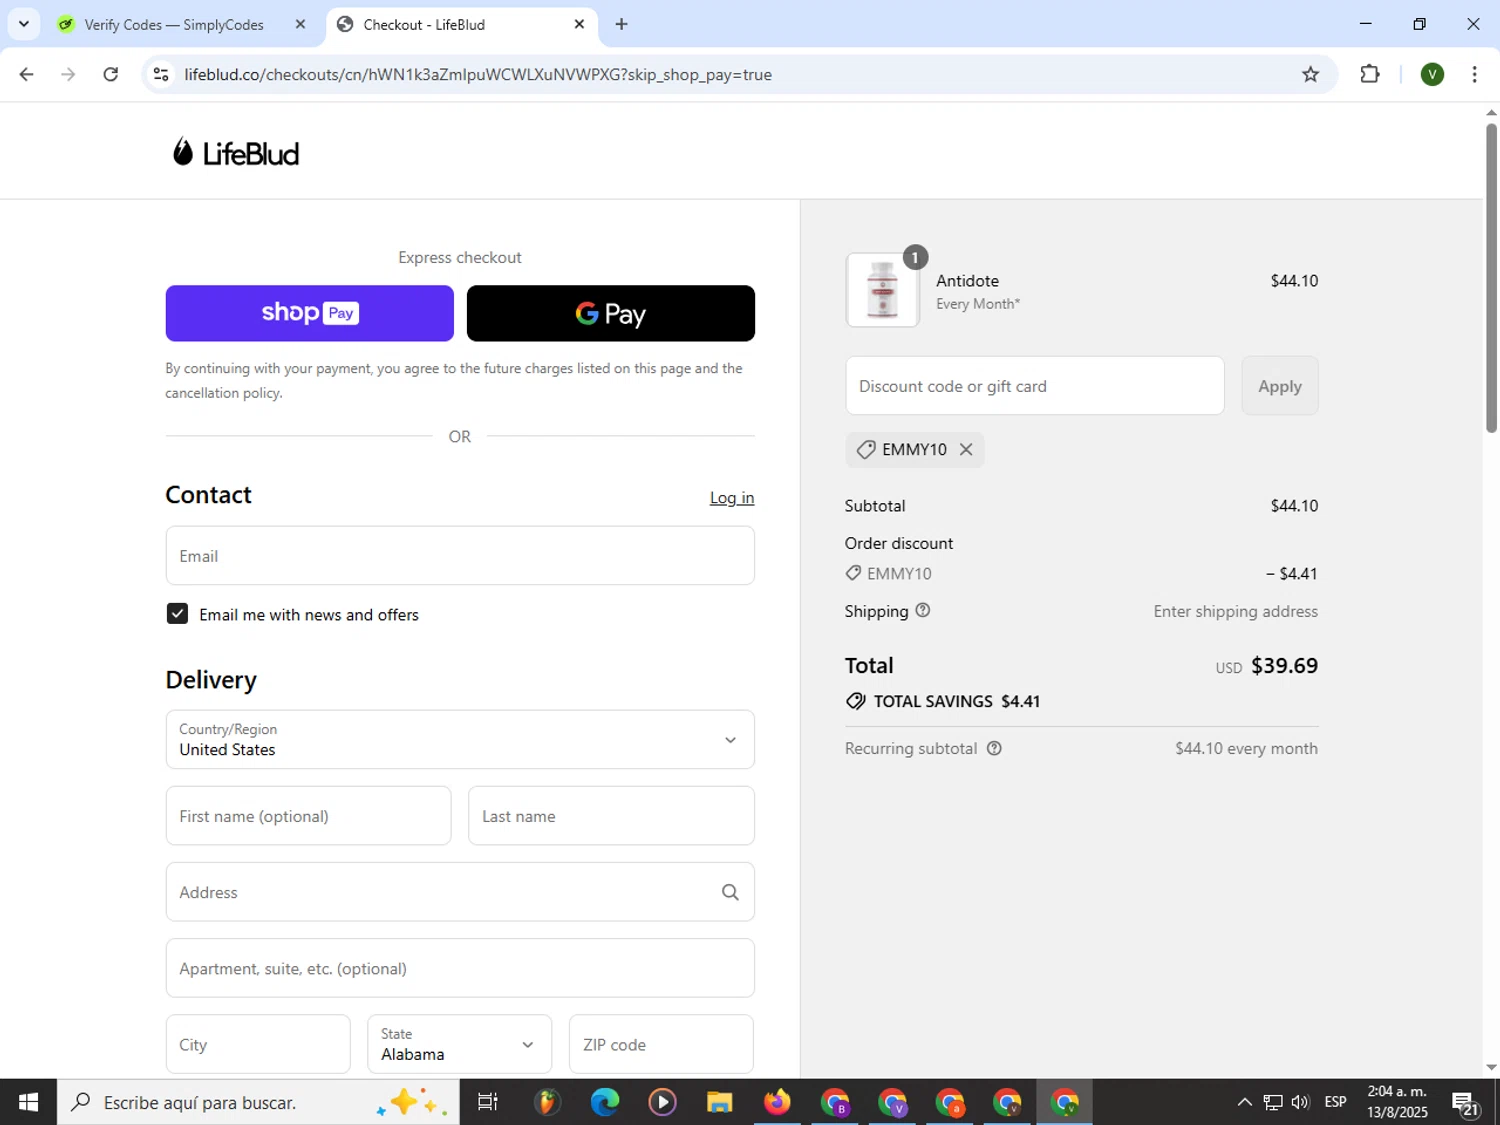This screenshot has width=1500, height=1125.
Task: Click the Shipping help question icon
Action: coord(923,610)
